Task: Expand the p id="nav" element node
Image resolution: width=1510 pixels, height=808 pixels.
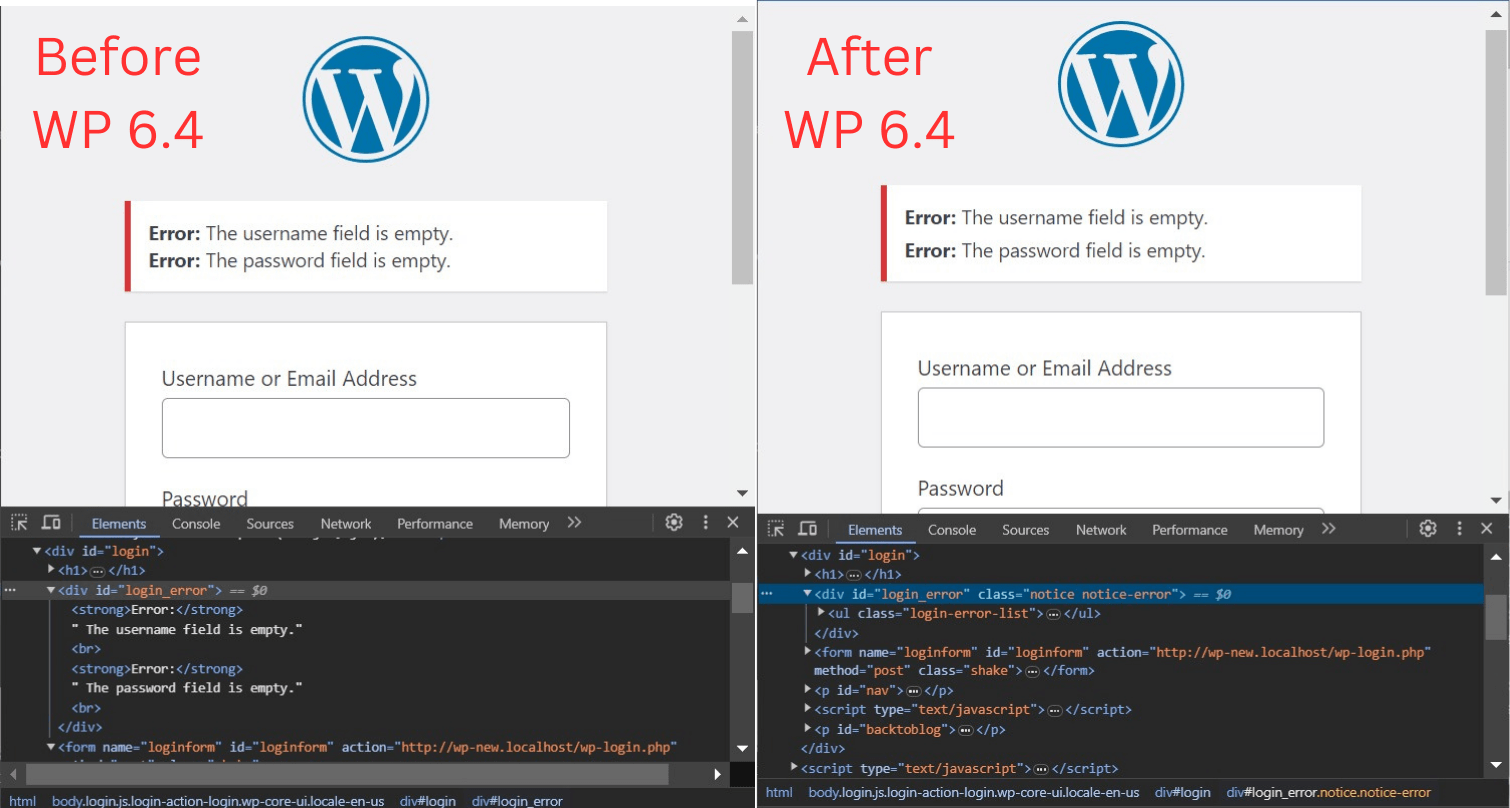Action: coord(808,690)
